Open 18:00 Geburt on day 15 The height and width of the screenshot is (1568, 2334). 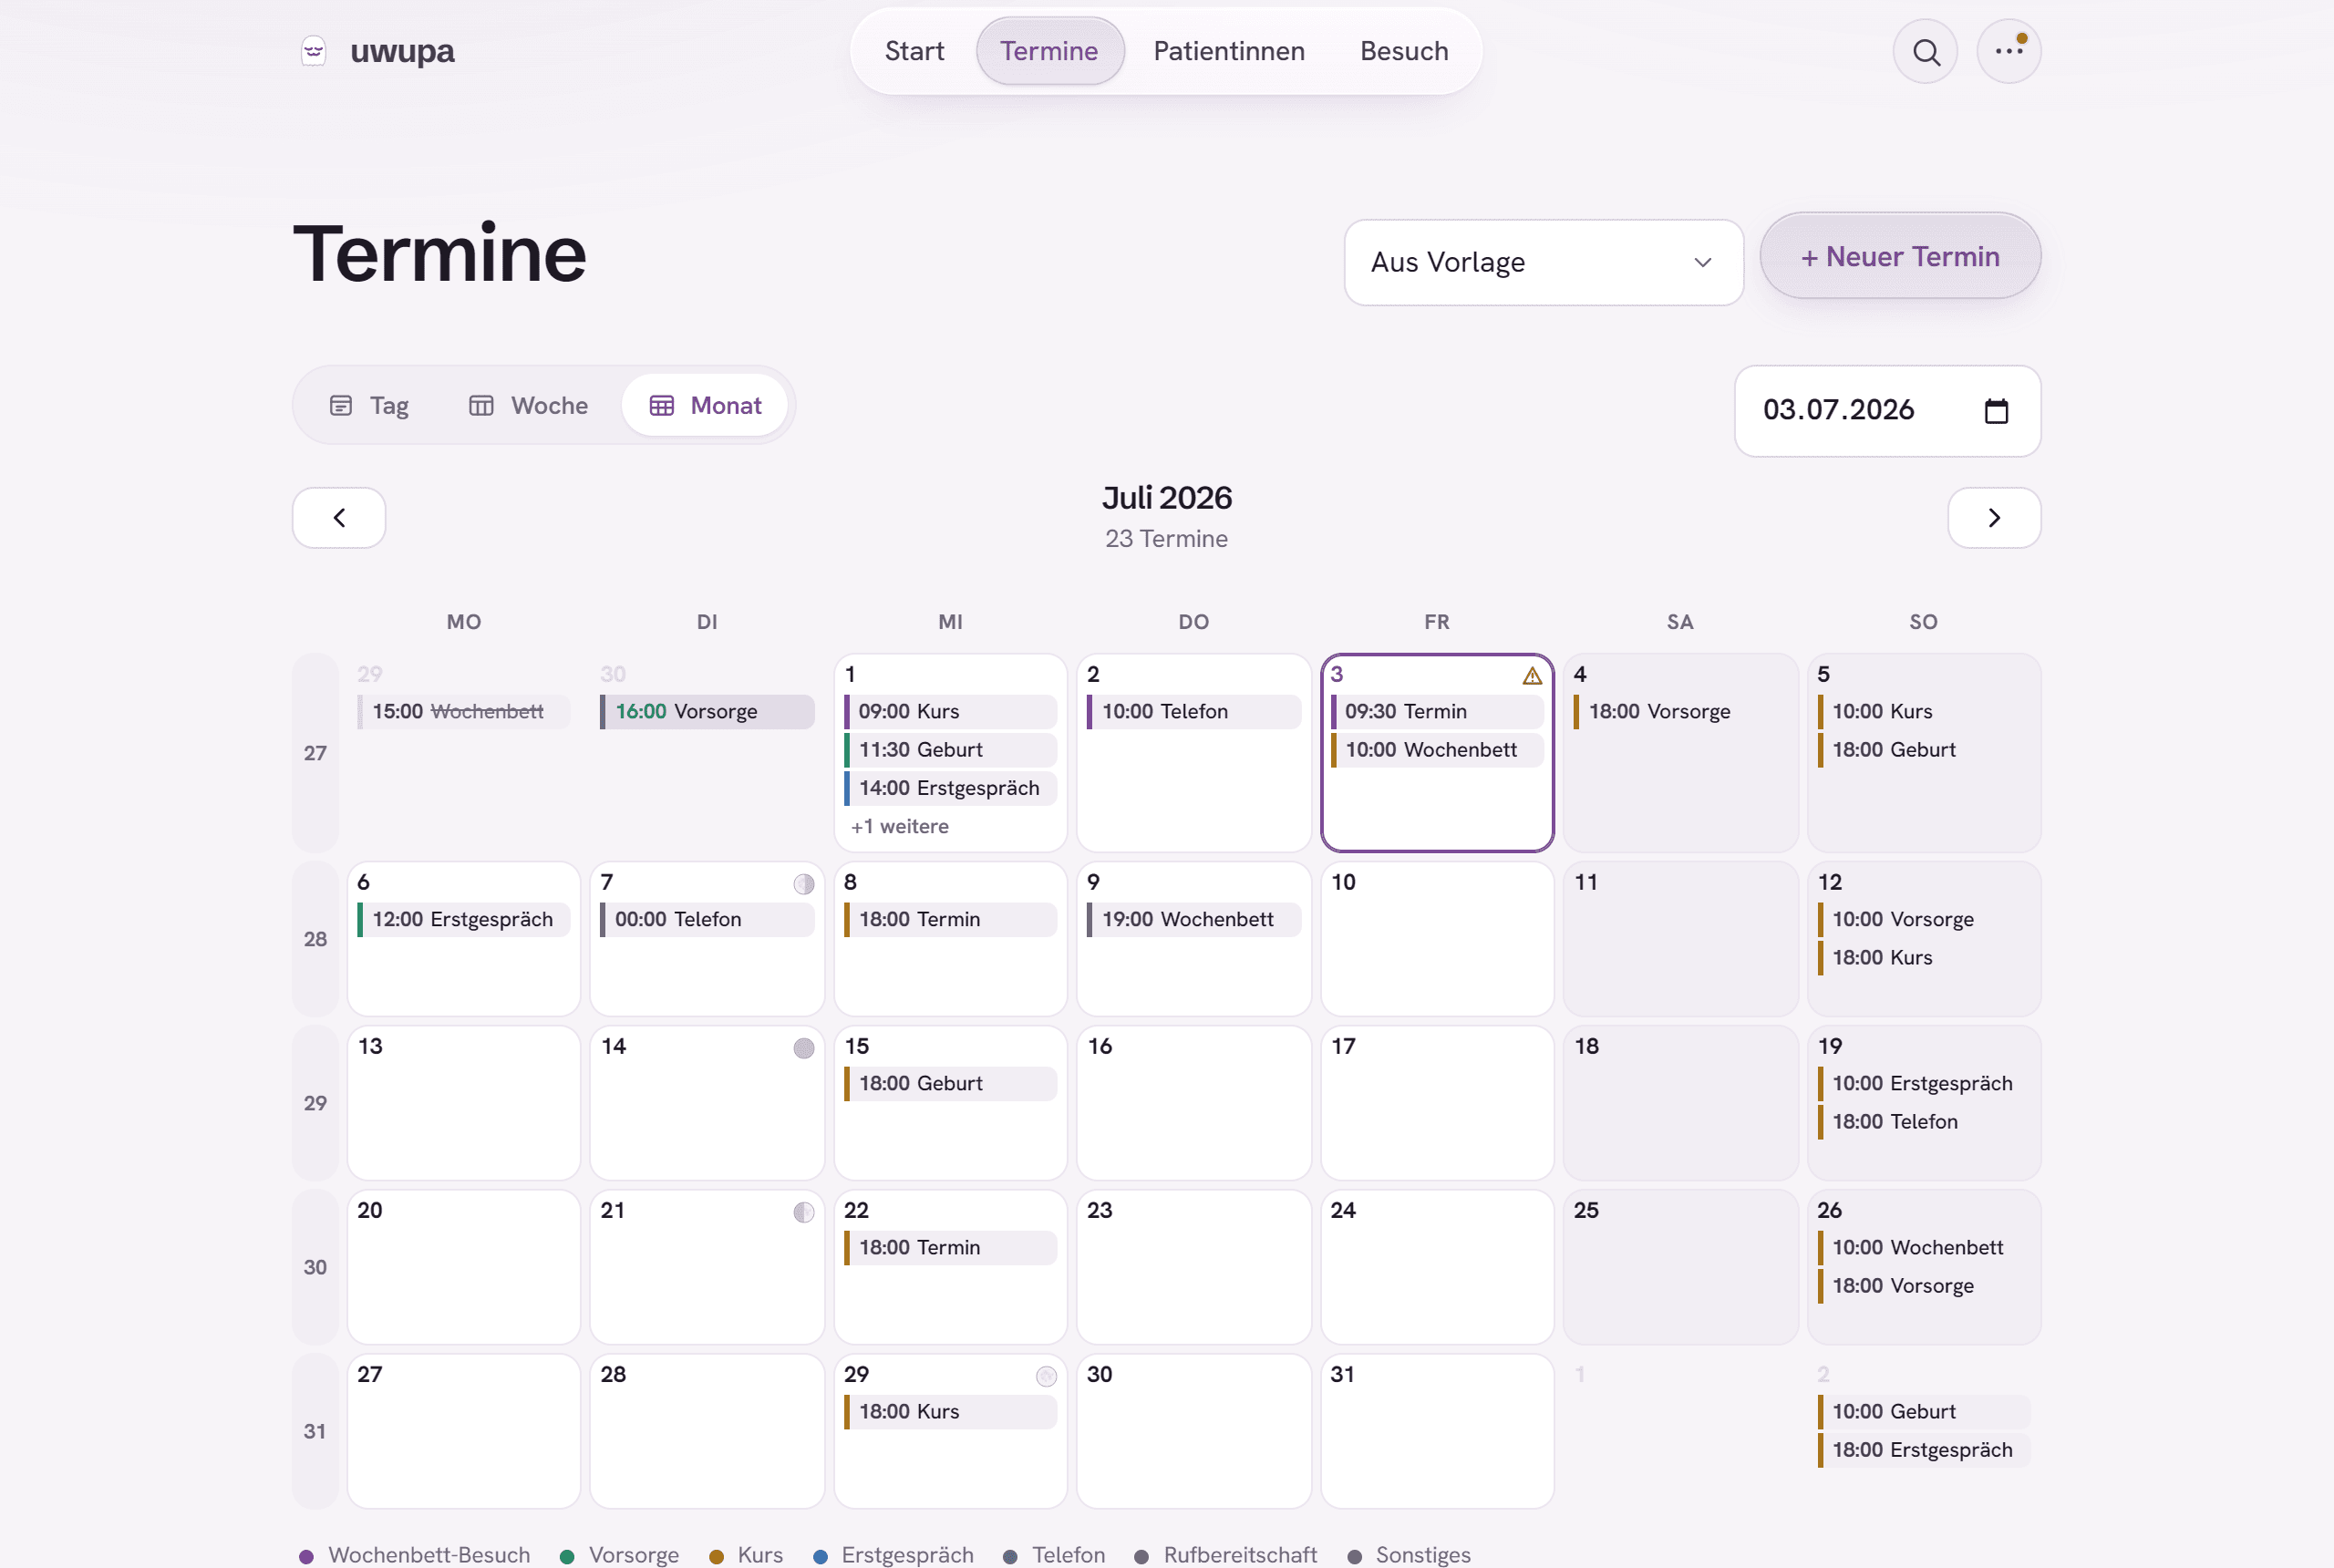(950, 1084)
